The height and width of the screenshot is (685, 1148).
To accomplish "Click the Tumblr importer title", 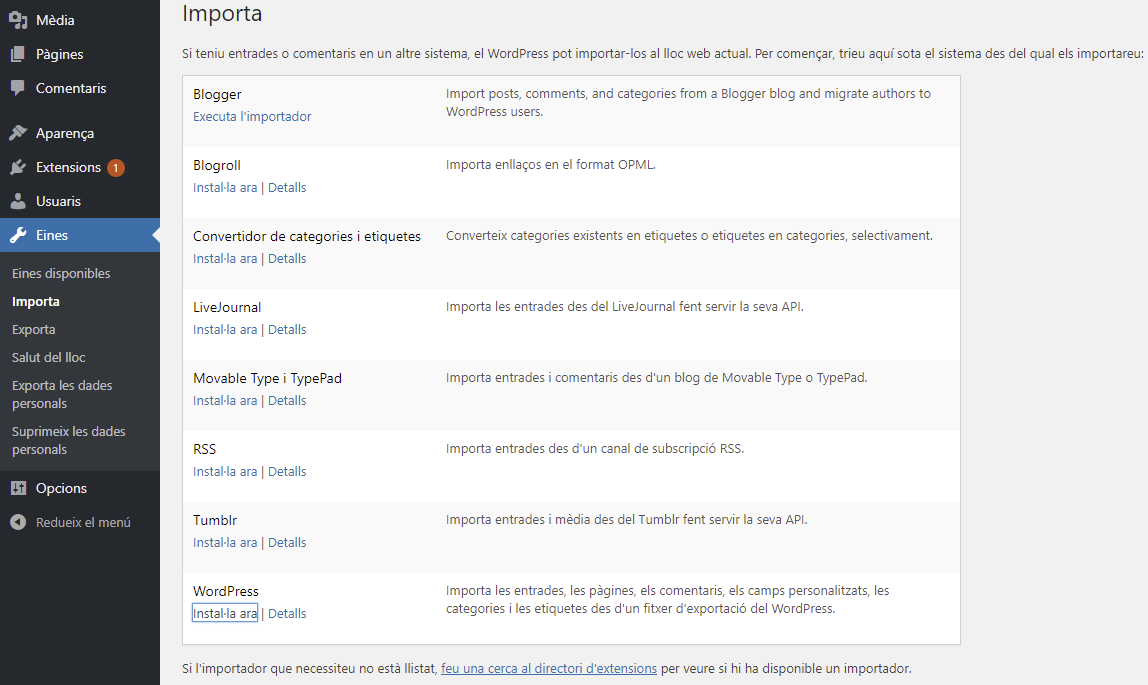I will [x=215, y=520].
